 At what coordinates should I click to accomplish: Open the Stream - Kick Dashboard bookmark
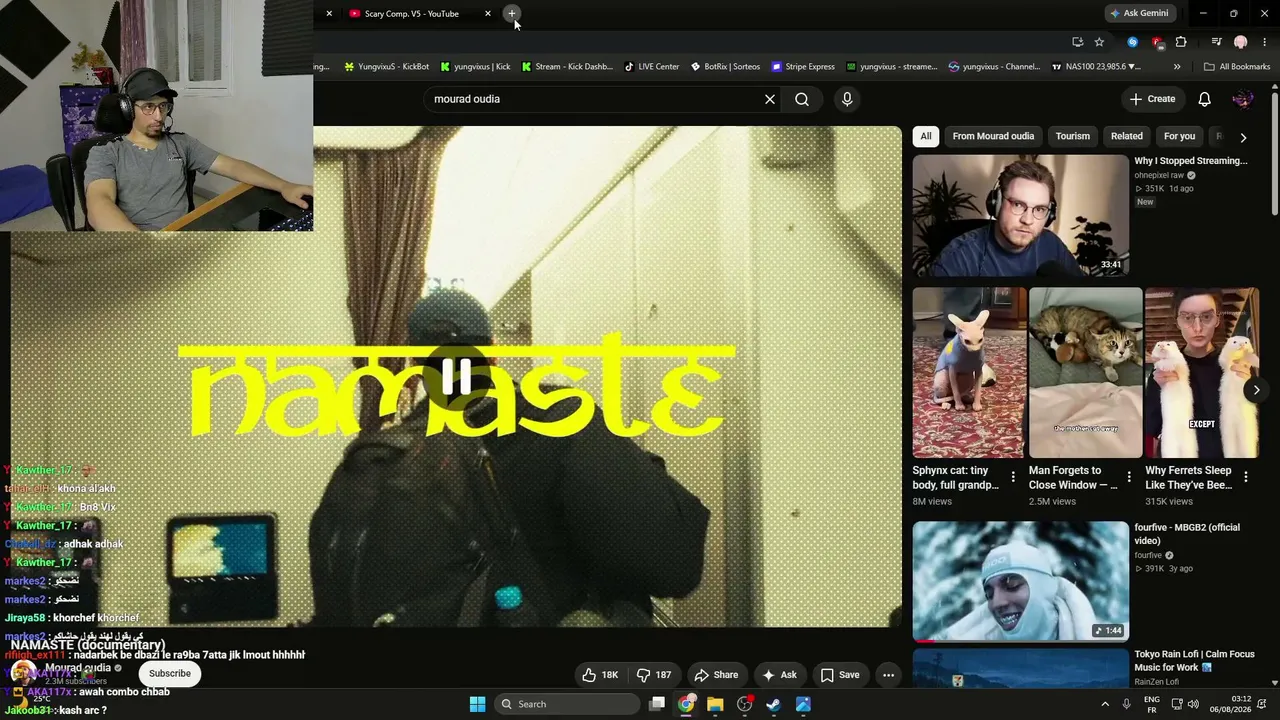[x=566, y=67]
